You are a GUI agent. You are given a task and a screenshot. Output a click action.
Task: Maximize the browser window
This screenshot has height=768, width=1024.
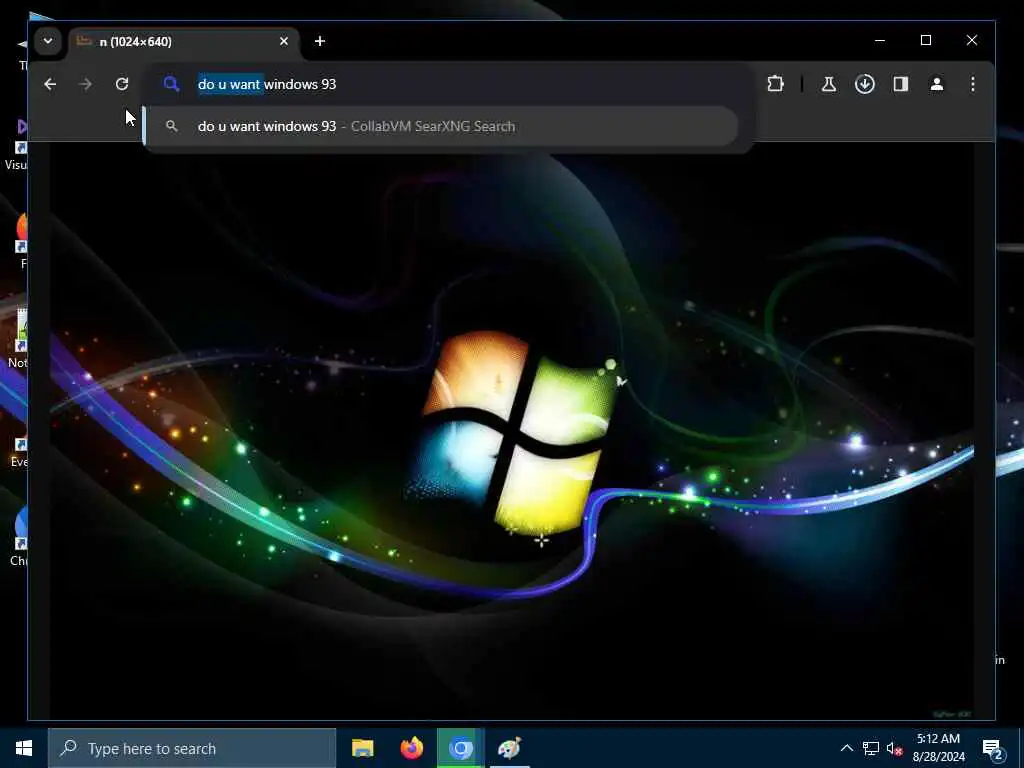pyautogui.click(x=925, y=40)
